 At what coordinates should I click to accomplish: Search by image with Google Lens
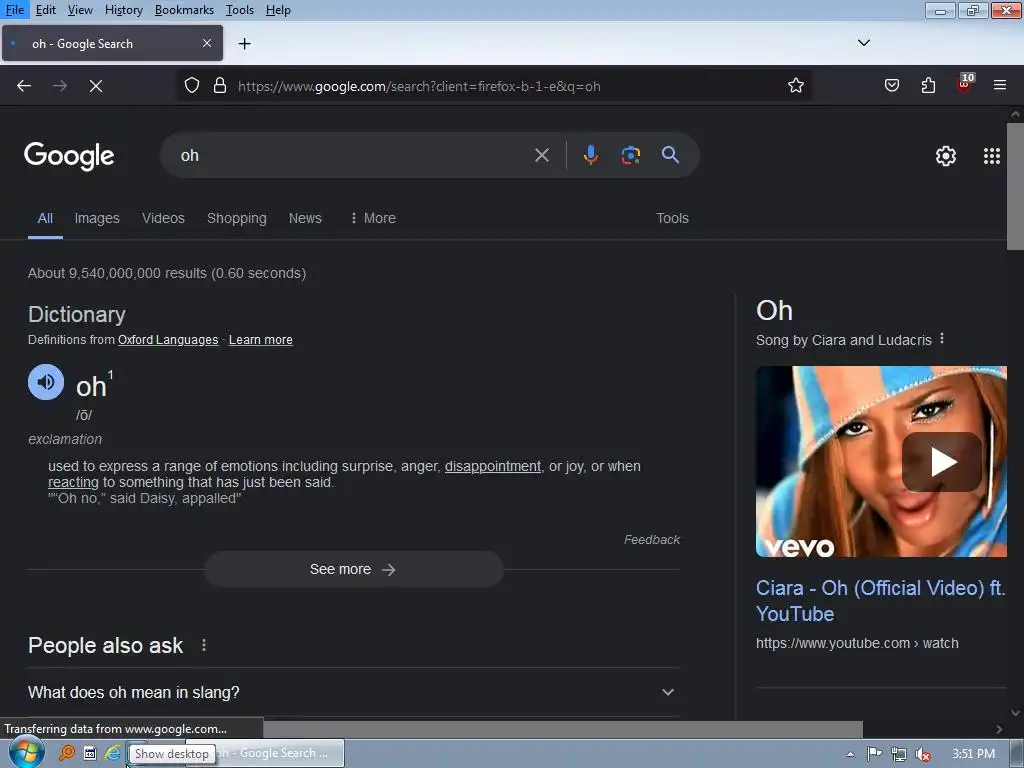(630, 155)
